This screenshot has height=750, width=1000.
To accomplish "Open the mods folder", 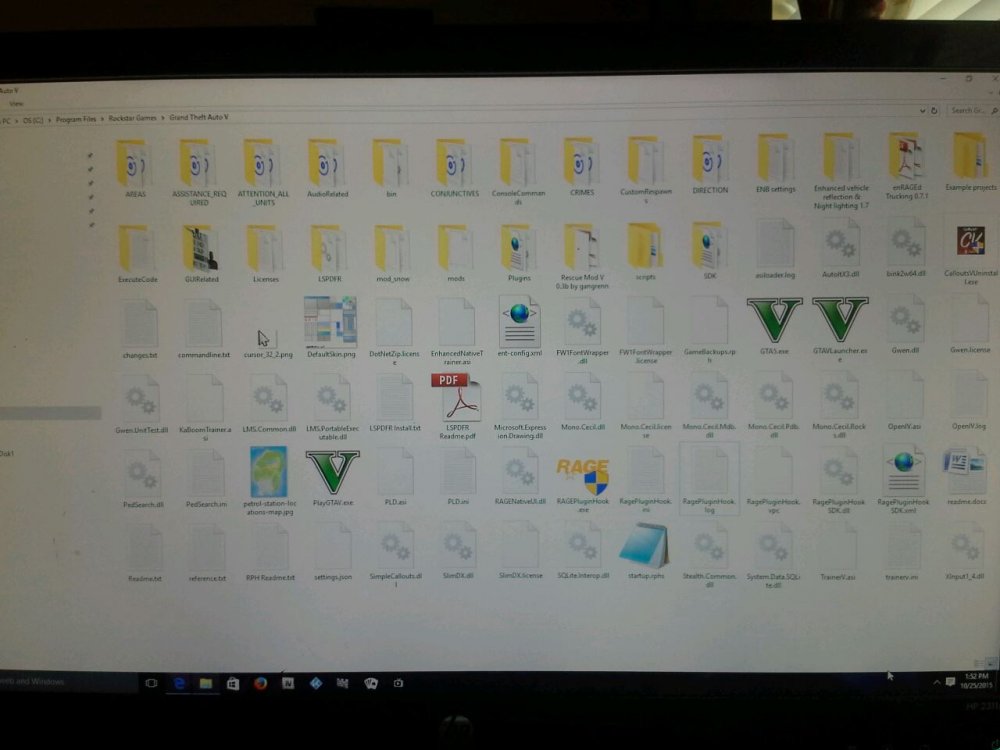I will 455,253.
